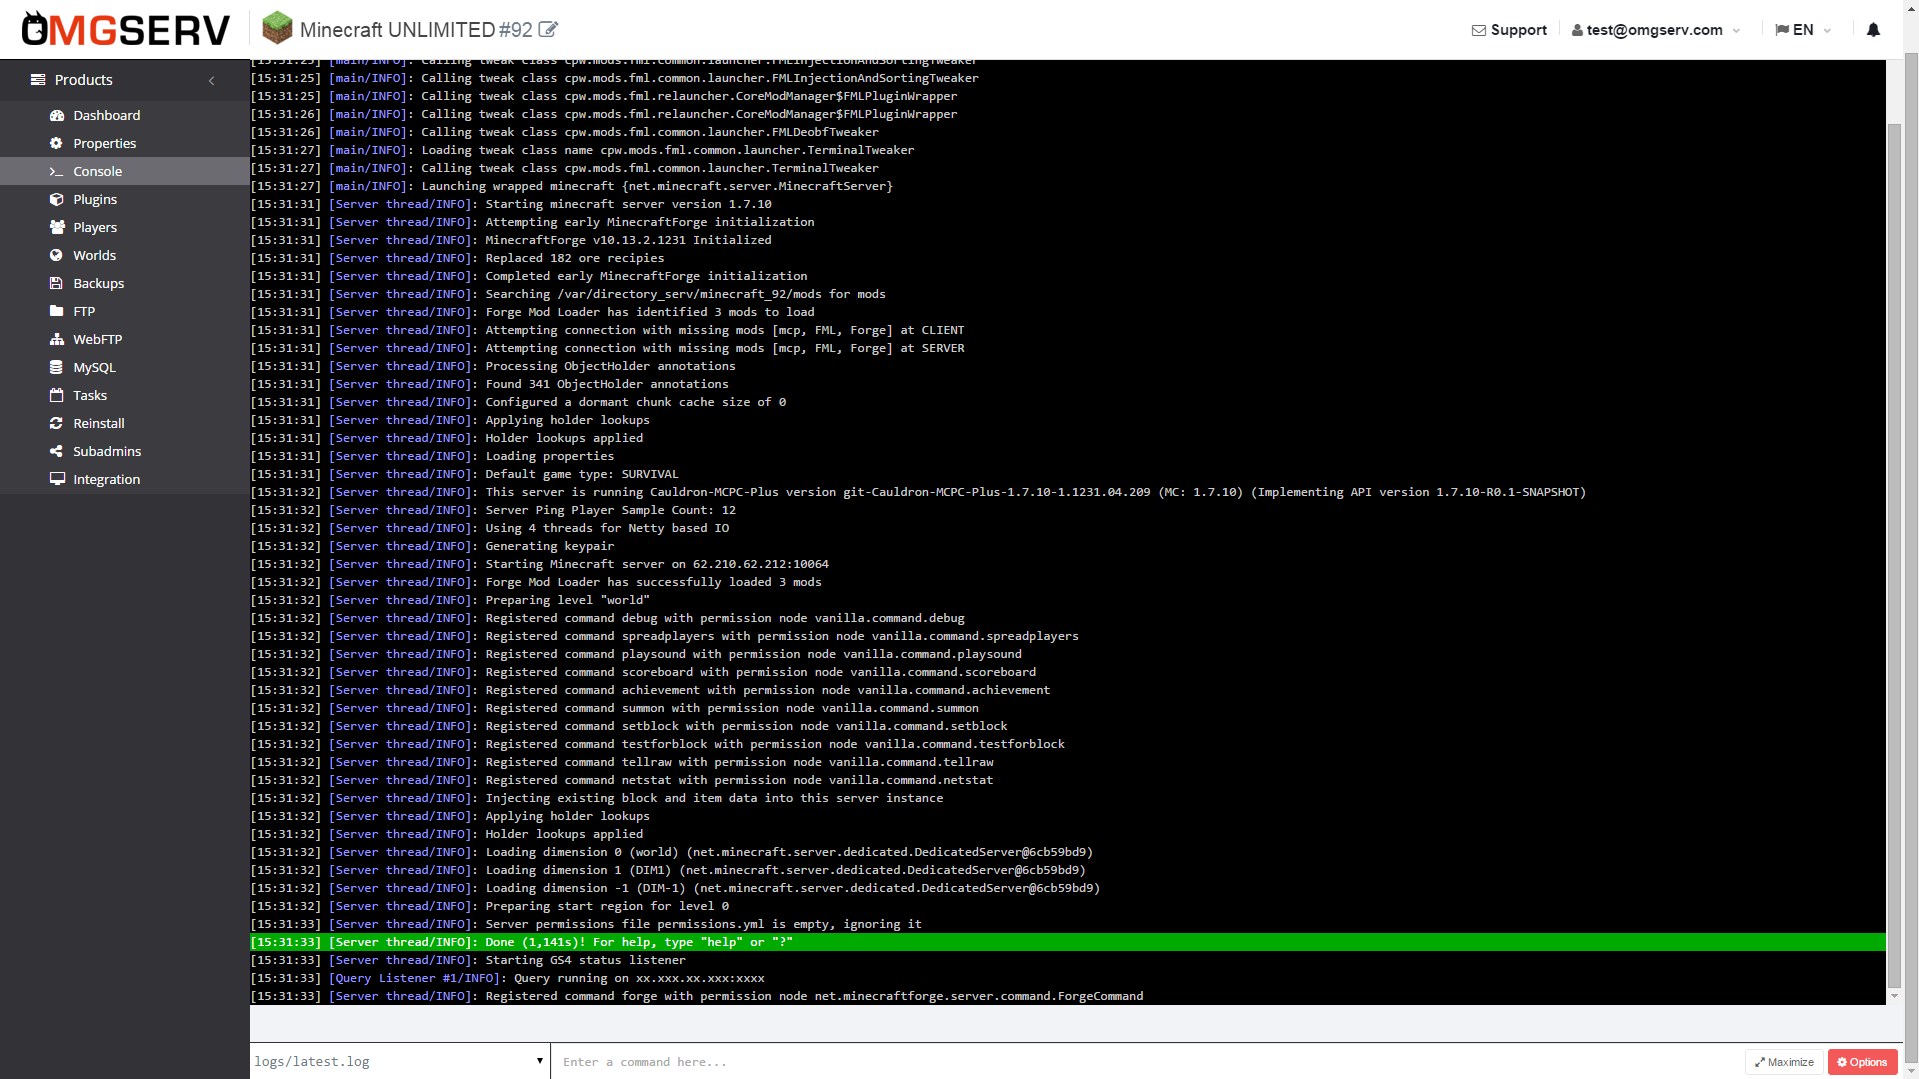Open the EN language dropdown
The width and height of the screenshot is (1919, 1079).
pos(1803,30)
